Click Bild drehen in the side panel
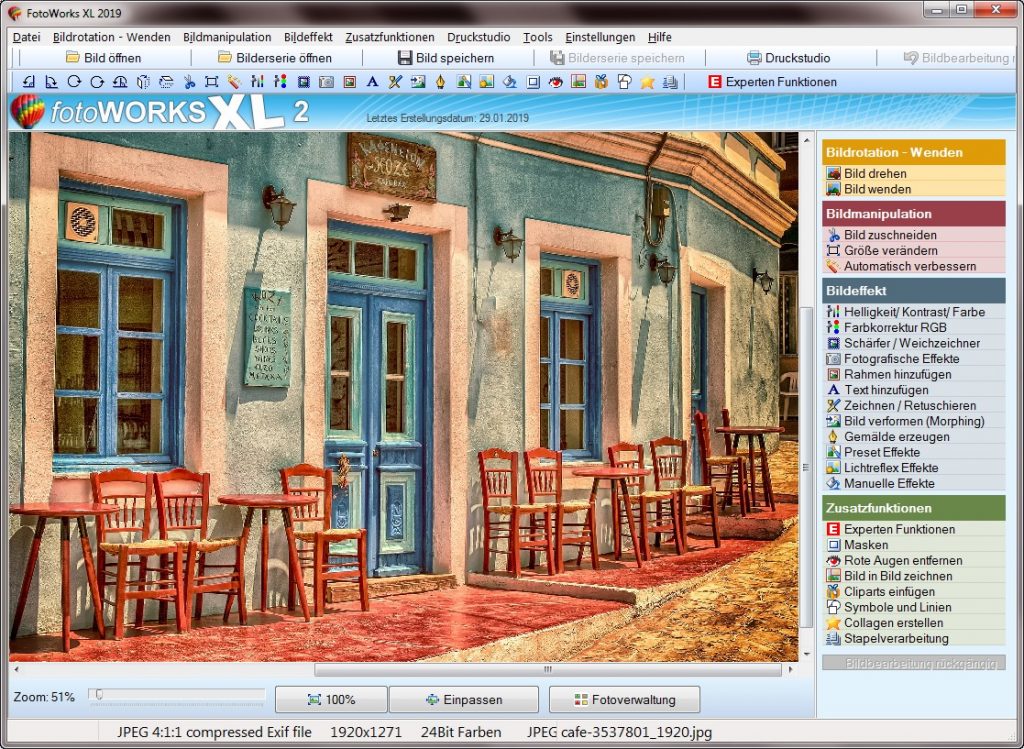 coord(875,173)
